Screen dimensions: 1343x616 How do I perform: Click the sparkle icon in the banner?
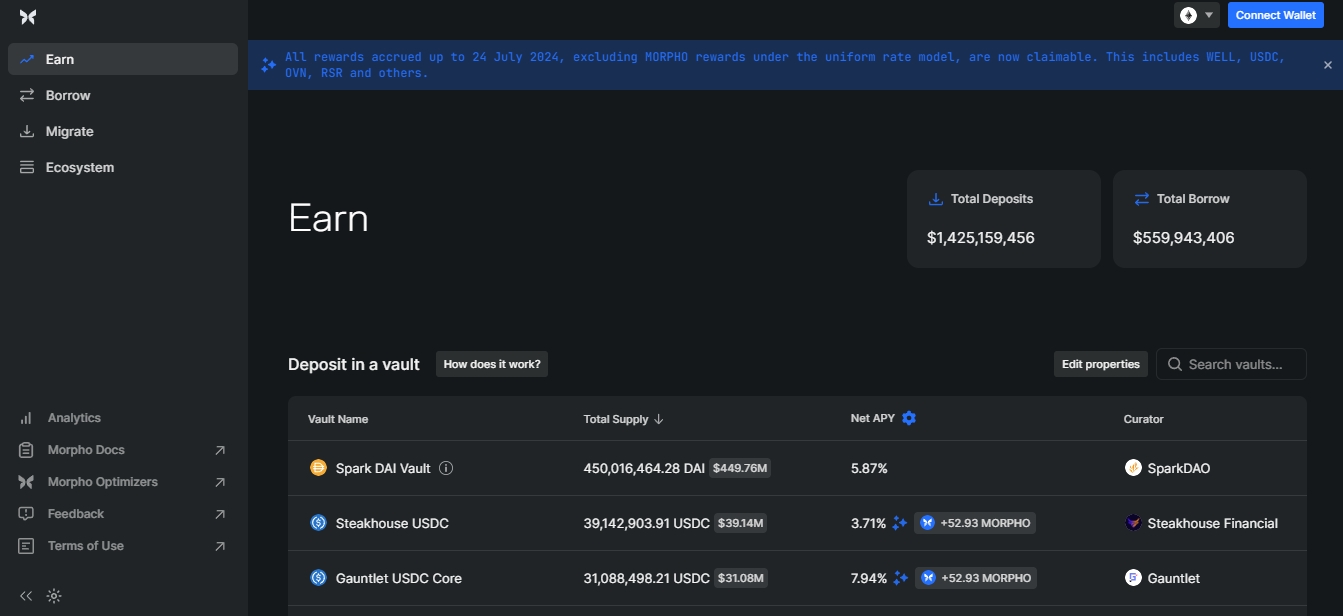268,65
